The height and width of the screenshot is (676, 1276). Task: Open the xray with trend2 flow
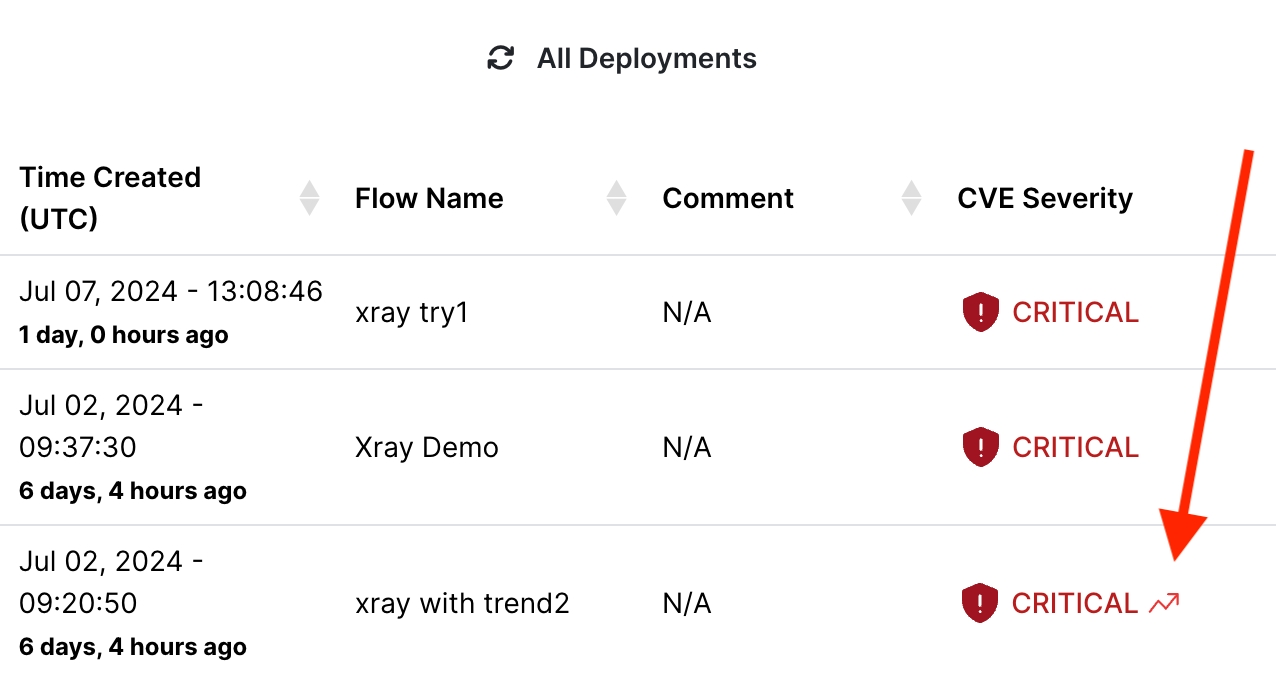tap(462, 603)
